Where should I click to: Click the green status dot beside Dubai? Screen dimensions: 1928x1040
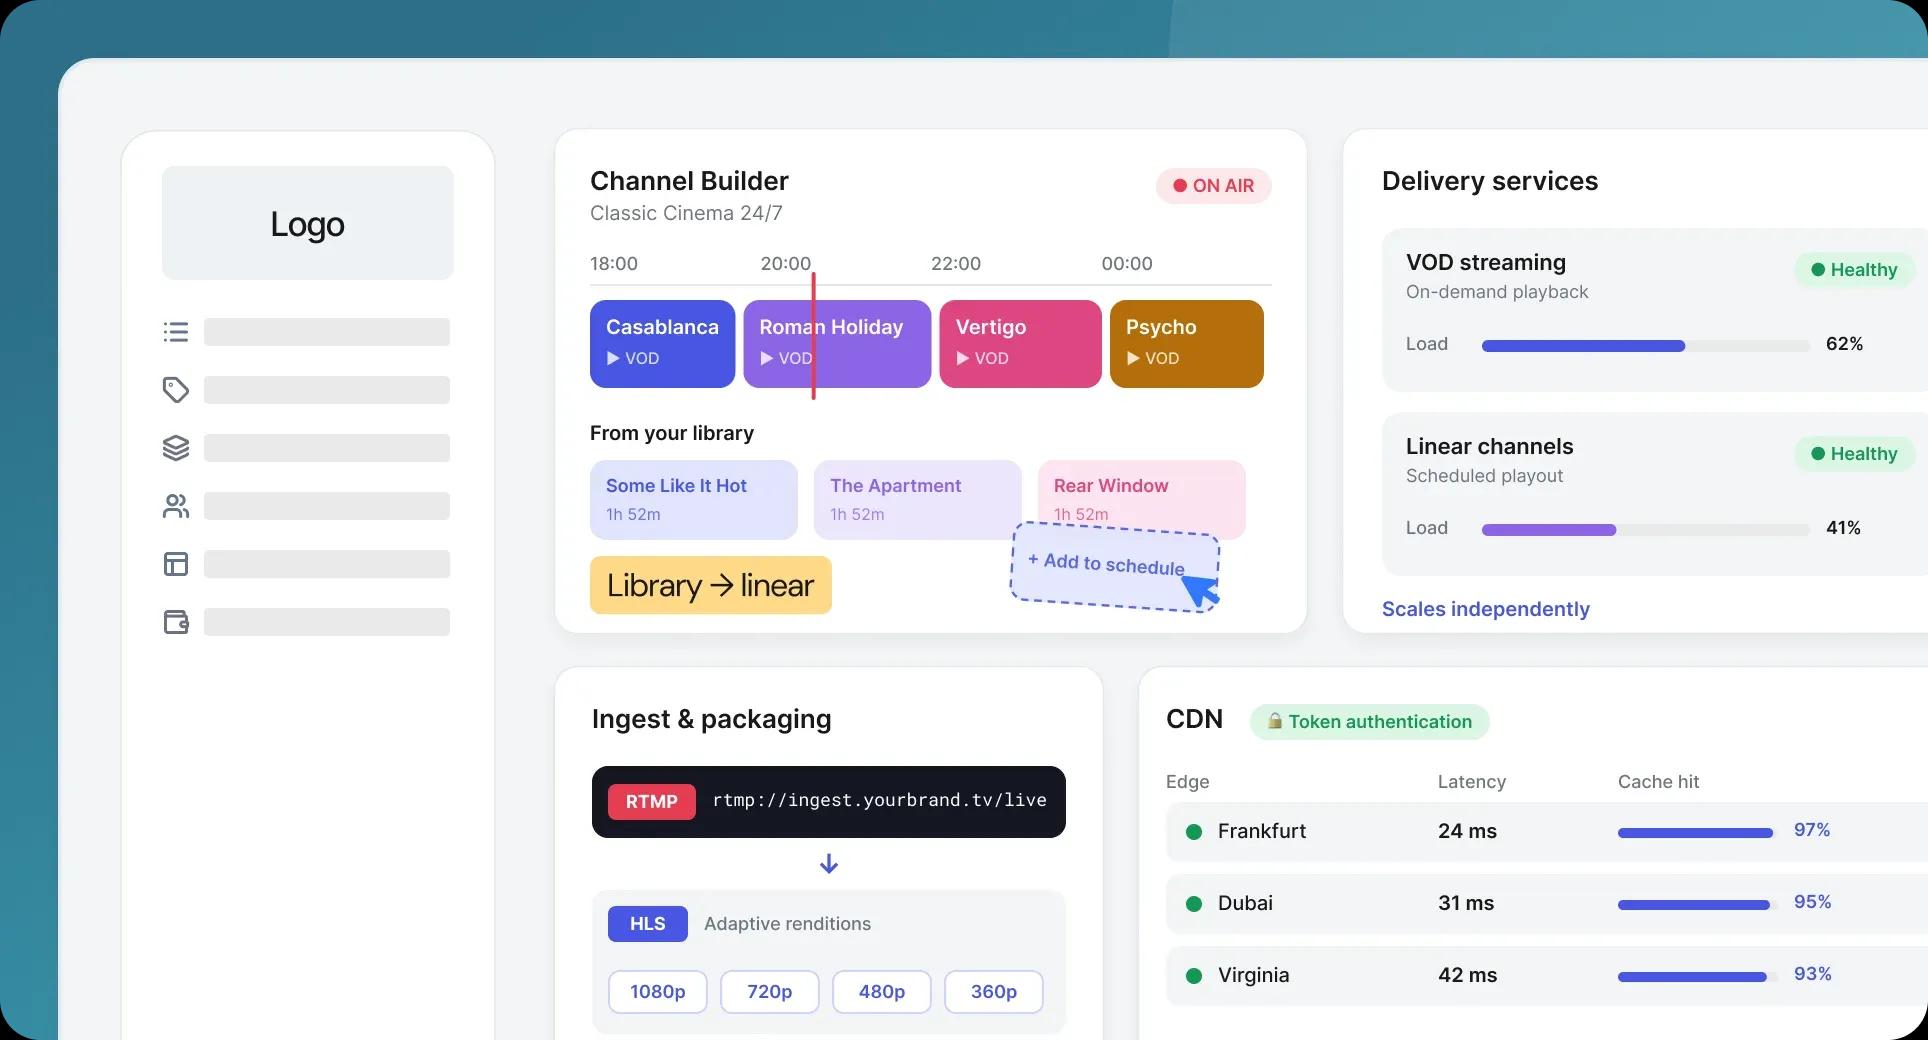click(1193, 904)
